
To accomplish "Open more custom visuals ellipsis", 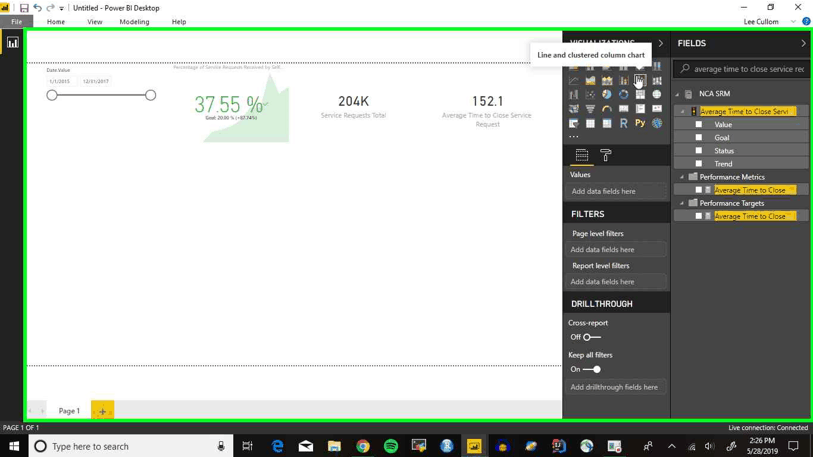I will (573, 137).
